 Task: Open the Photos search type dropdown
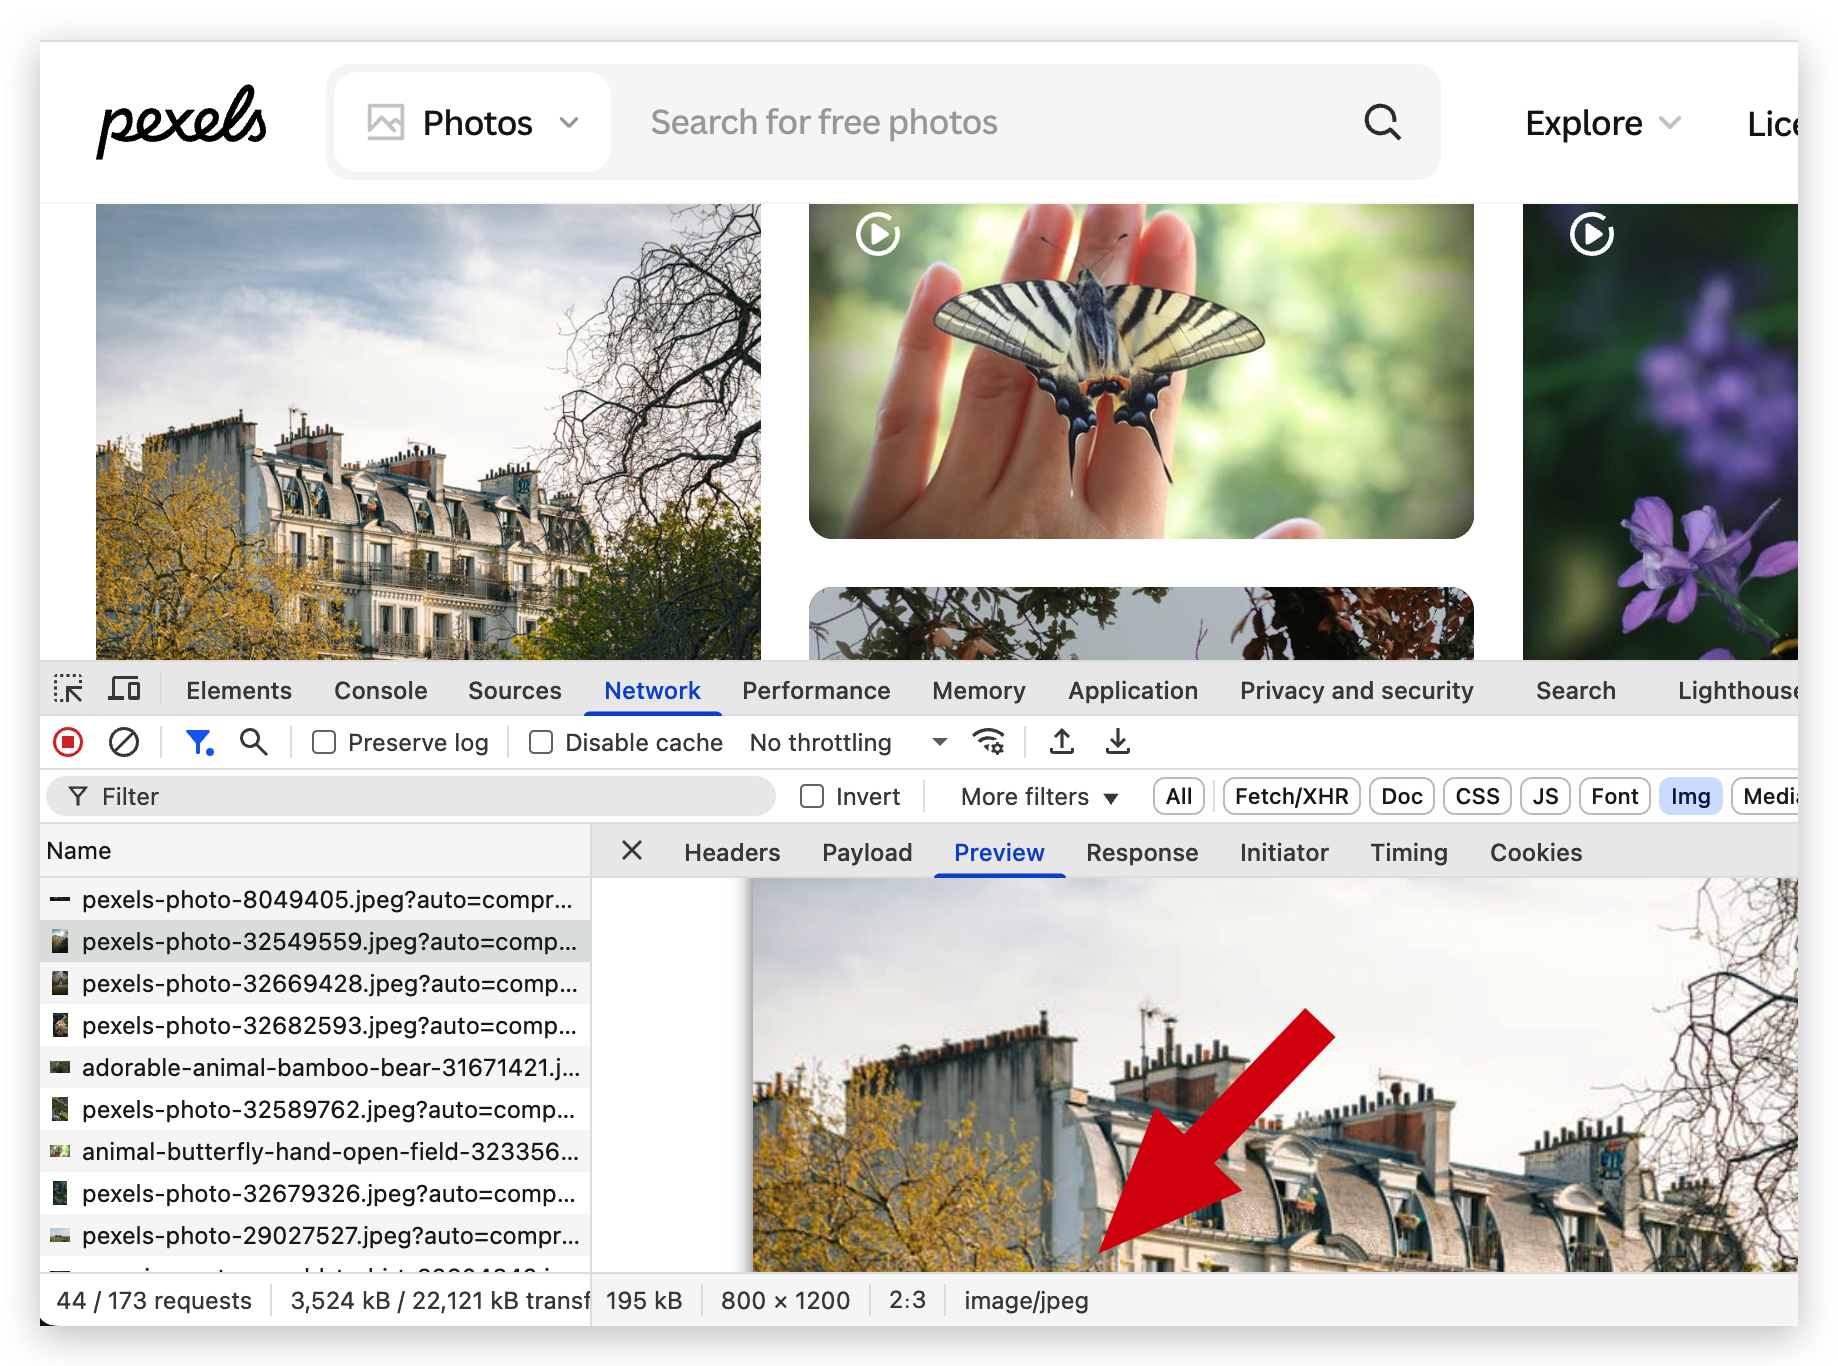coord(473,122)
